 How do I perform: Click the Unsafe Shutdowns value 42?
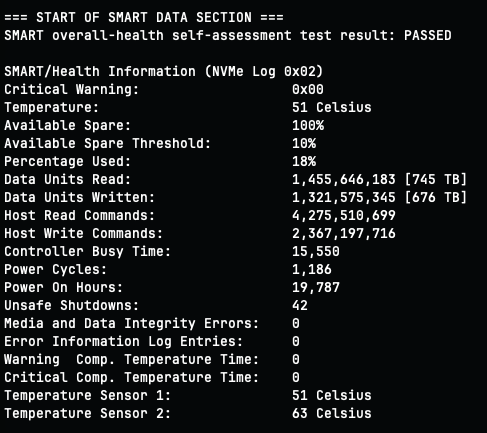(x=300, y=305)
